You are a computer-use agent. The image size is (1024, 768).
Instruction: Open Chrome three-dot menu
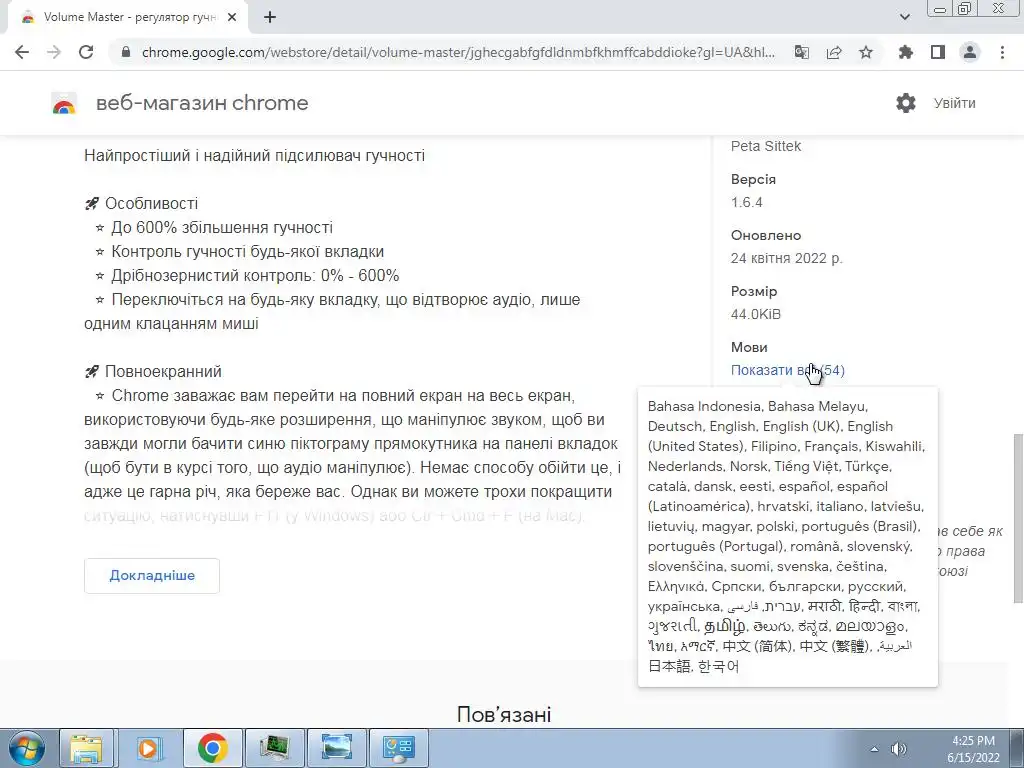click(x=1002, y=52)
